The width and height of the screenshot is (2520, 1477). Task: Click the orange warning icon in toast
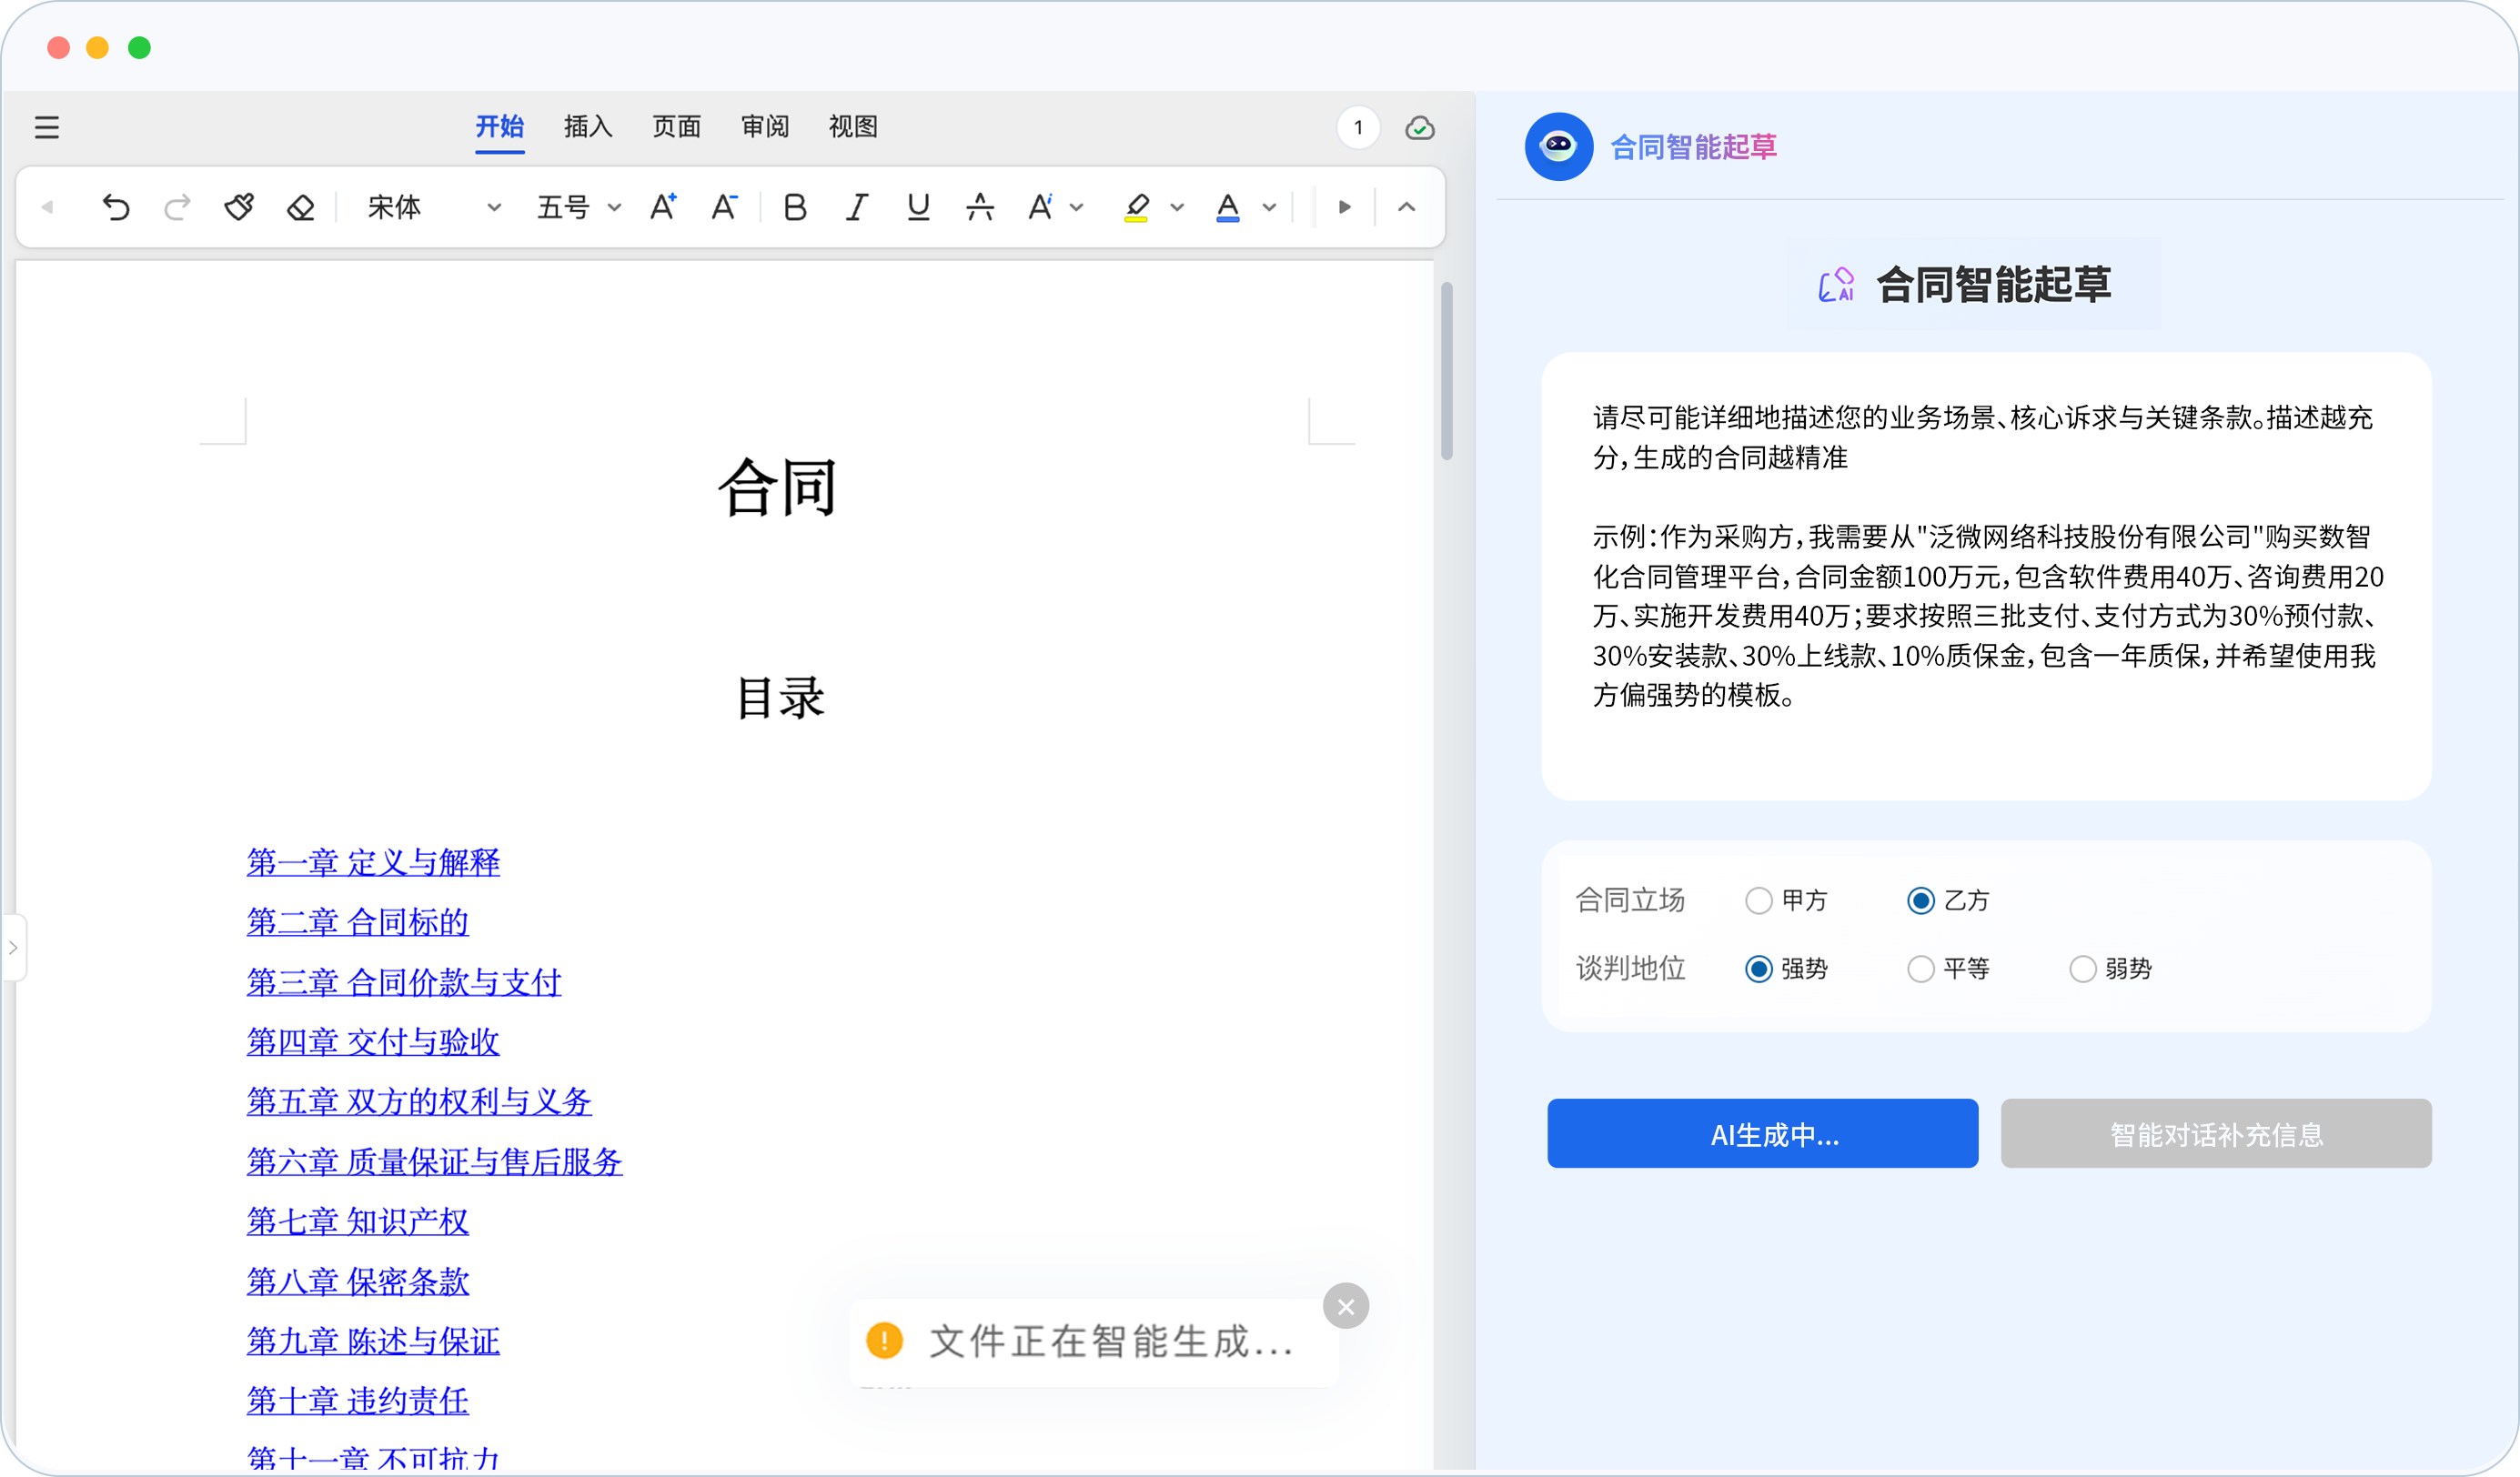(884, 1340)
